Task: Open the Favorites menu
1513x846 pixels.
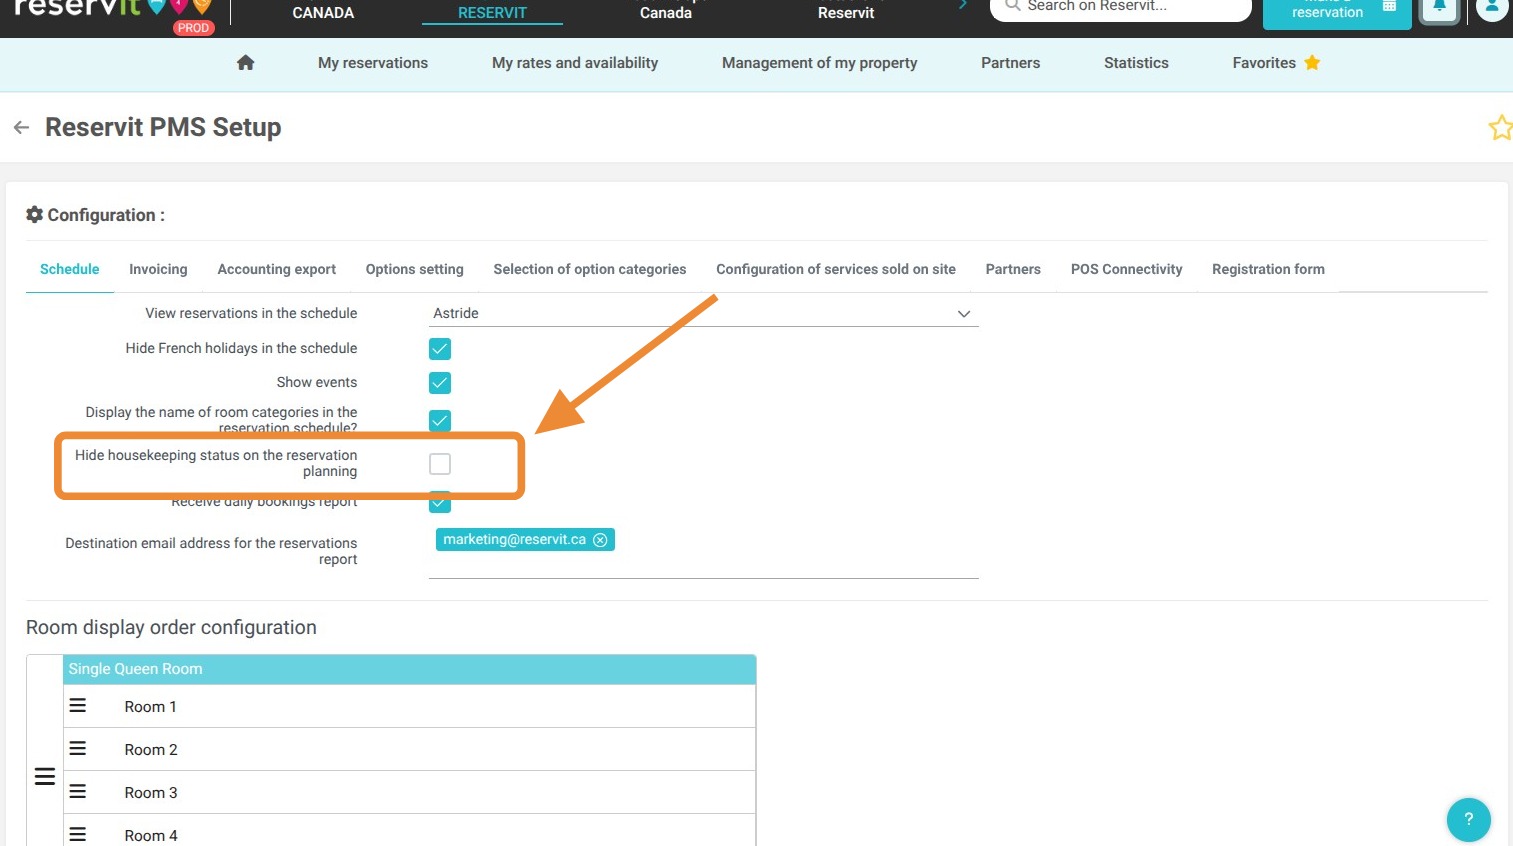Action: pyautogui.click(x=1276, y=63)
